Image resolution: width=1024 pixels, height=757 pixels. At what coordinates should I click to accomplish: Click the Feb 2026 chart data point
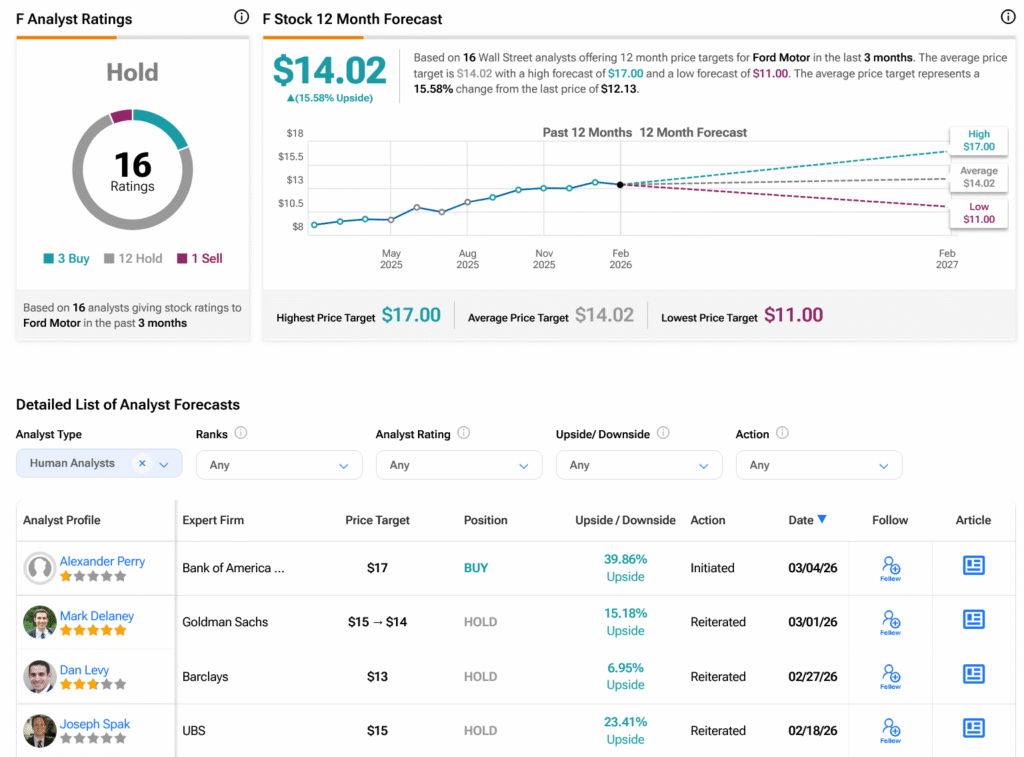pyautogui.click(x=620, y=185)
